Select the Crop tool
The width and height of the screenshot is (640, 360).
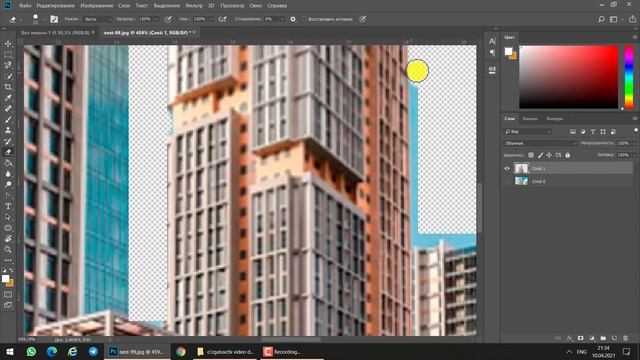point(8,87)
